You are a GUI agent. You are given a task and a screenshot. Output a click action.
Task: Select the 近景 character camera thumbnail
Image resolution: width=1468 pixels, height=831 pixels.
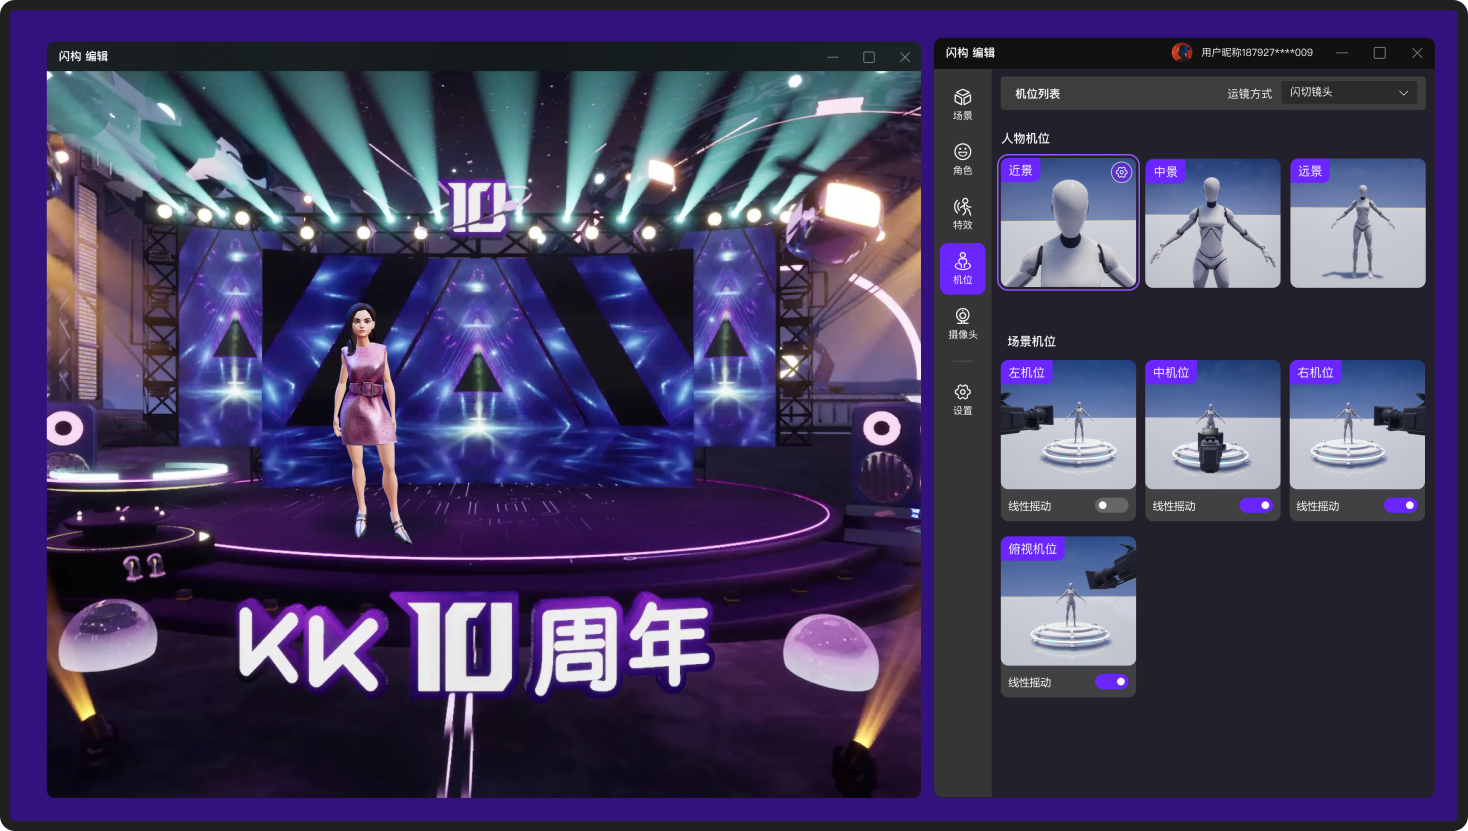tap(1068, 222)
